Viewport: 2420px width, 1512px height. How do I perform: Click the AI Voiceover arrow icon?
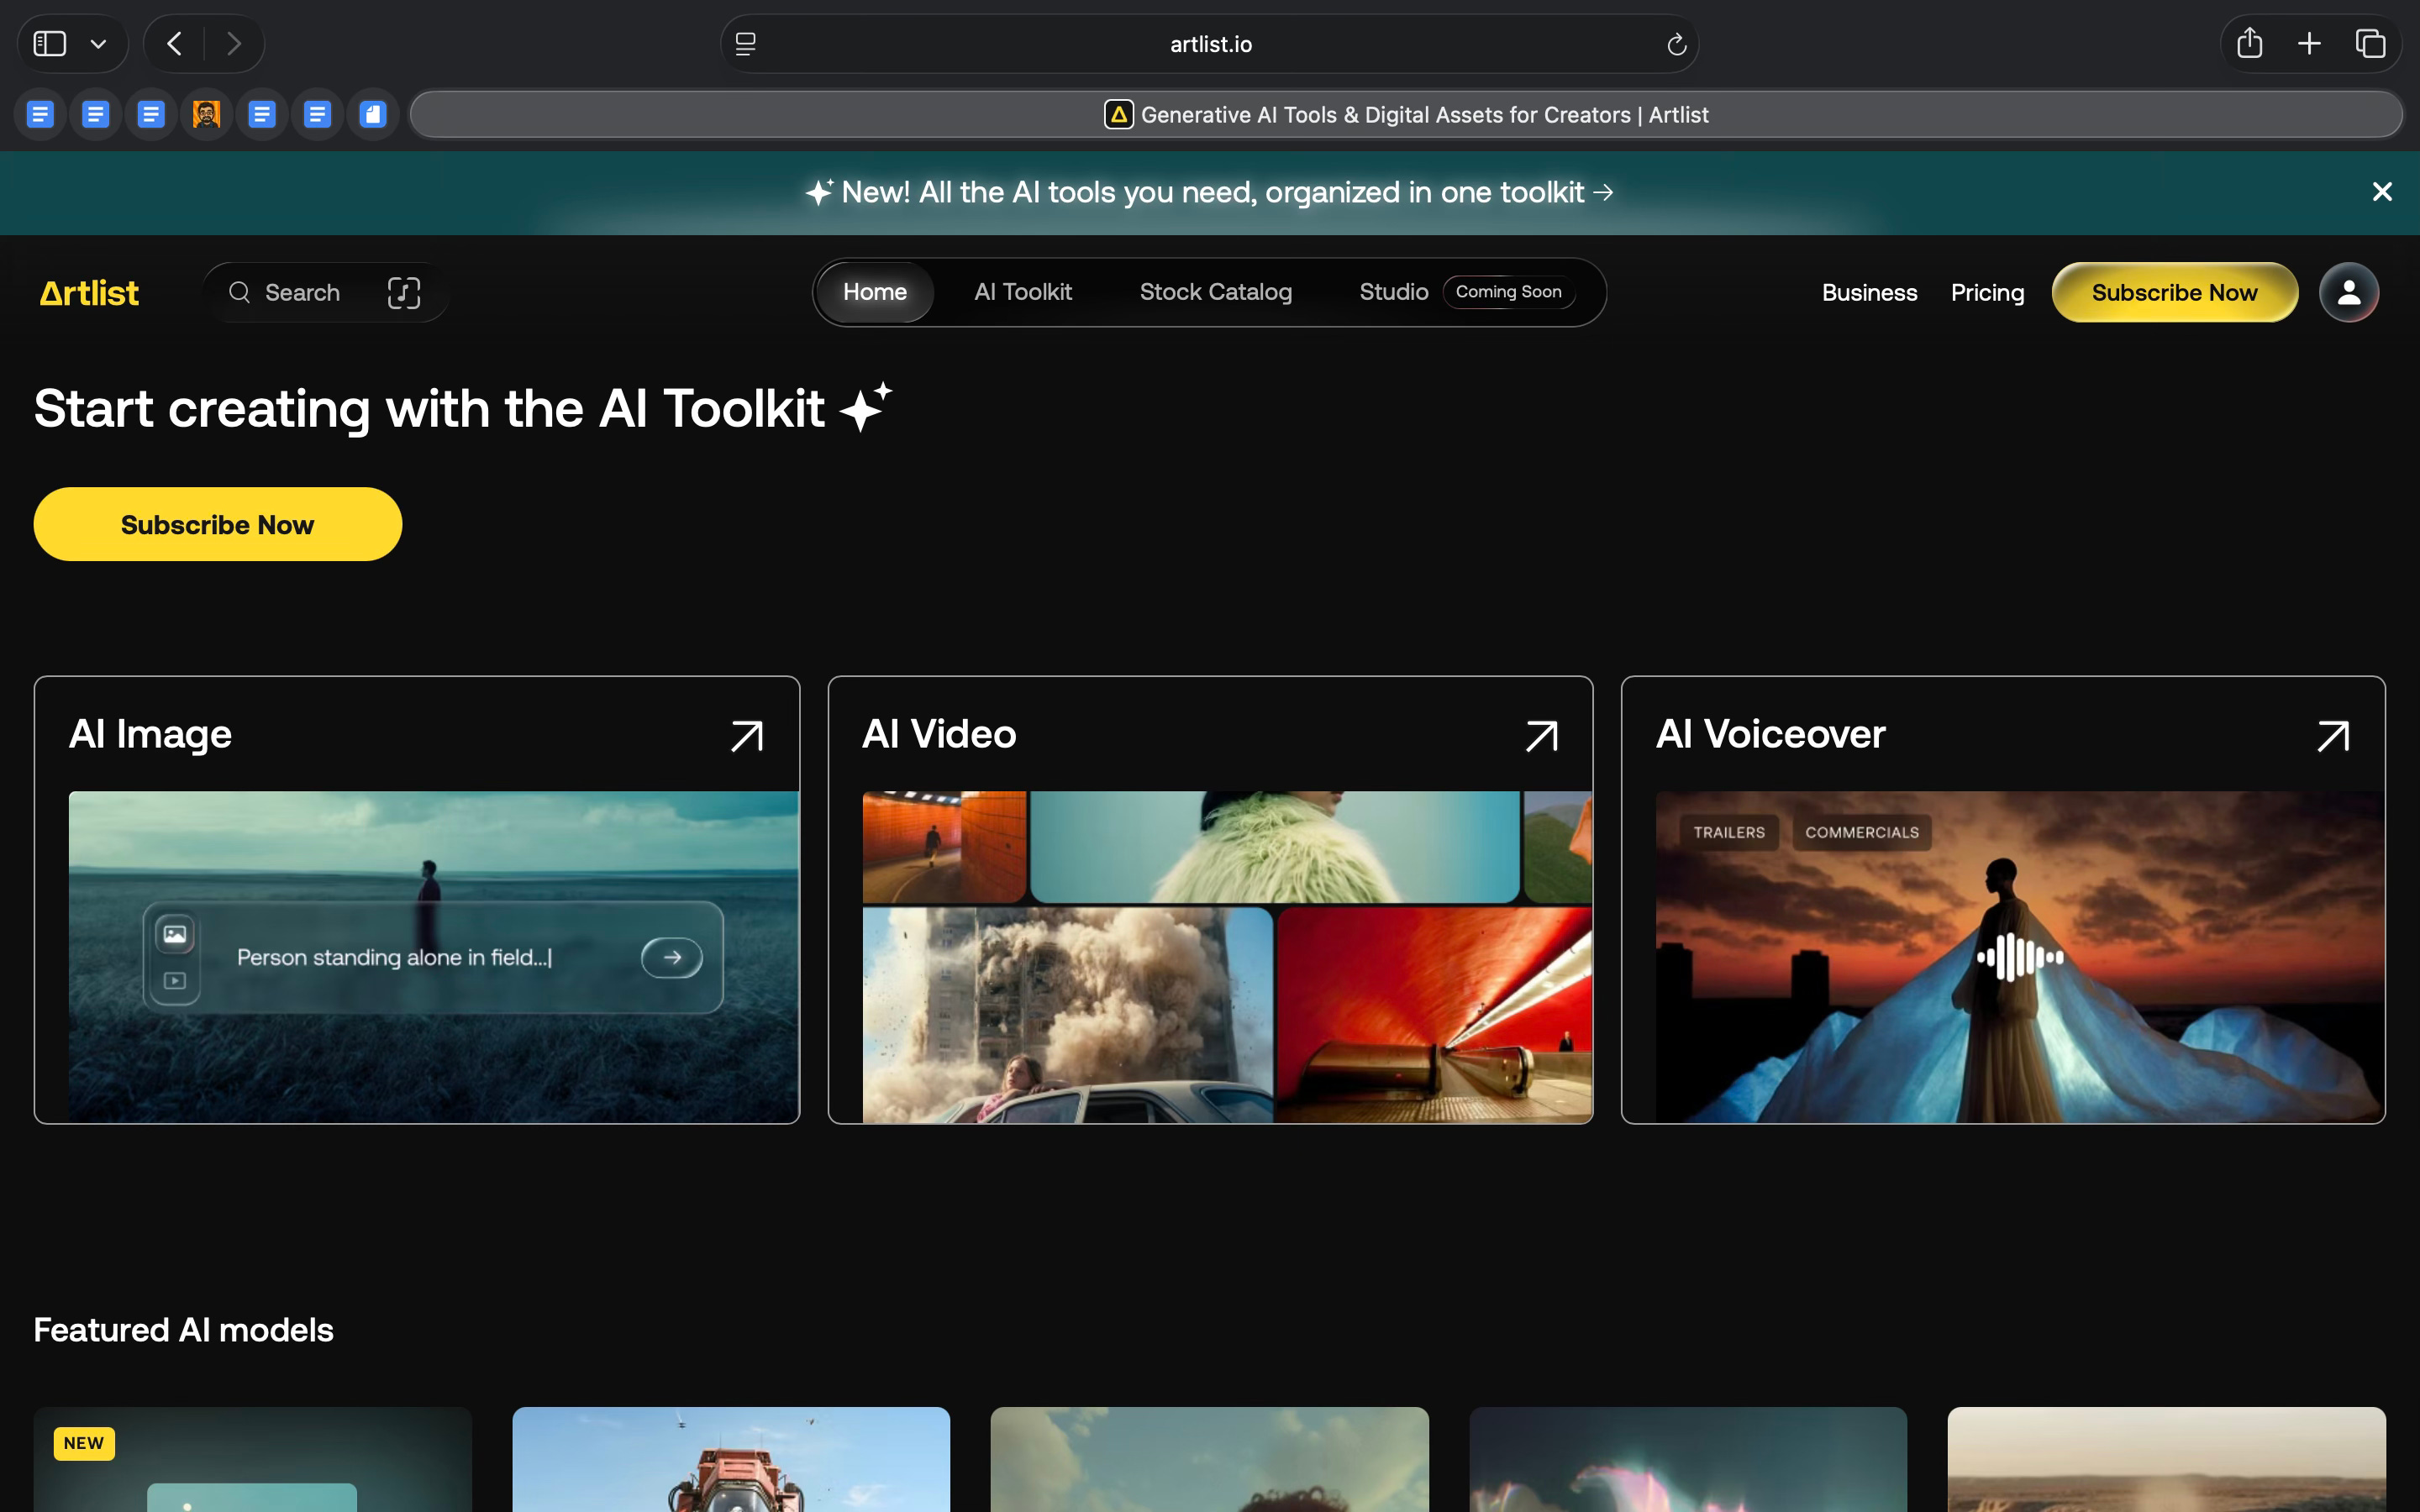tap(2333, 736)
